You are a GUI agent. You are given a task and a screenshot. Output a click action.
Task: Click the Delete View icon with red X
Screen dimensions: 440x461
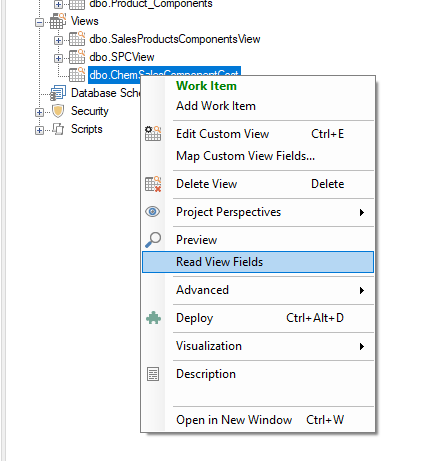pos(153,184)
